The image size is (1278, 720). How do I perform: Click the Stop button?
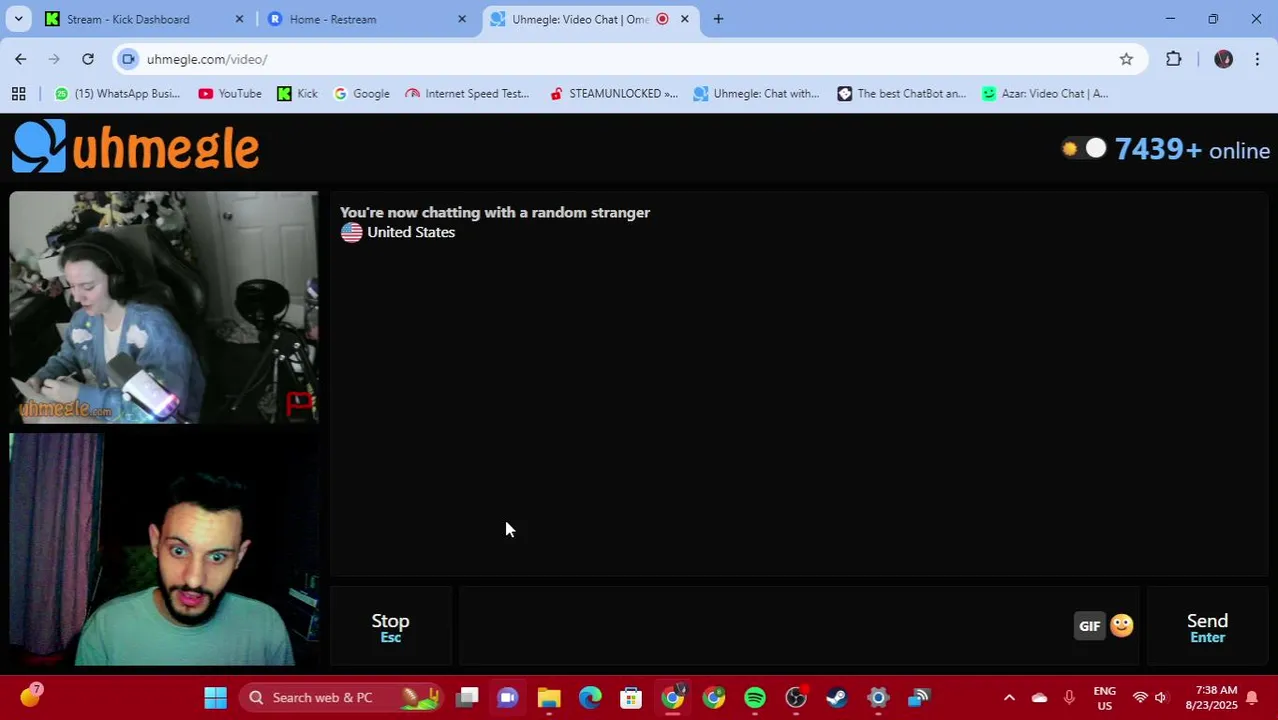[x=390, y=627]
